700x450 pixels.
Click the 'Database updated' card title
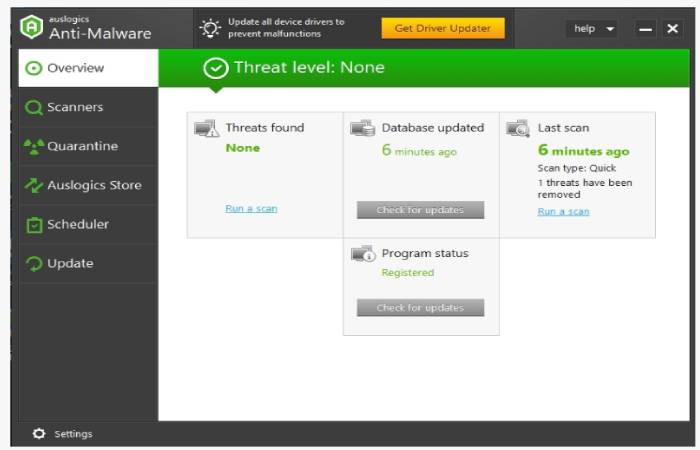[433, 128]
